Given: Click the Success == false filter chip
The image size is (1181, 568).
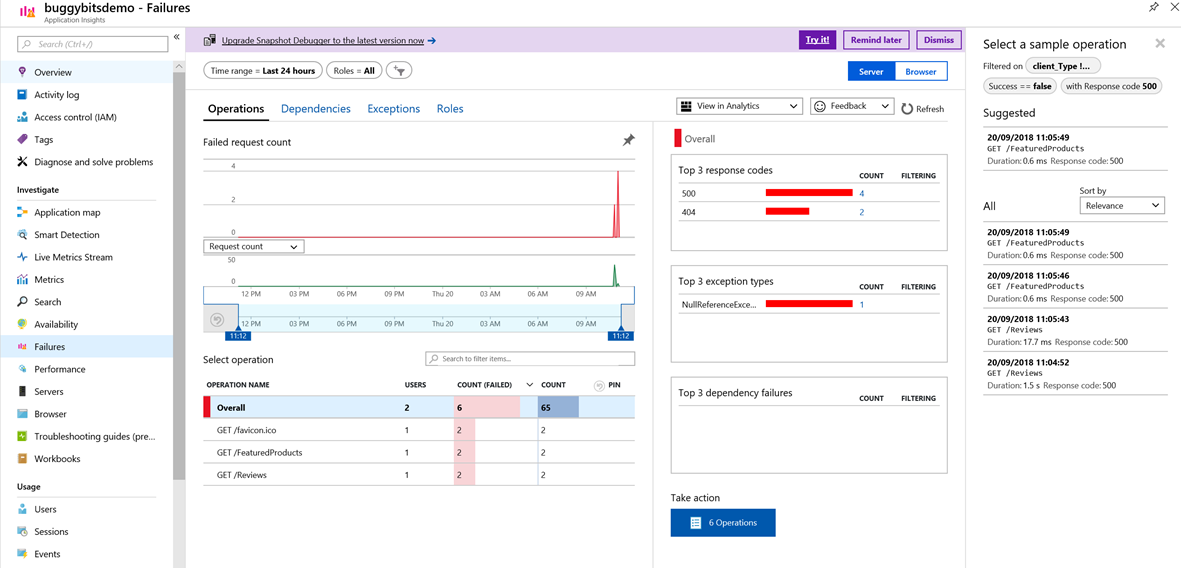Looking at the screenshot, I should click(x=1020, y=86).
